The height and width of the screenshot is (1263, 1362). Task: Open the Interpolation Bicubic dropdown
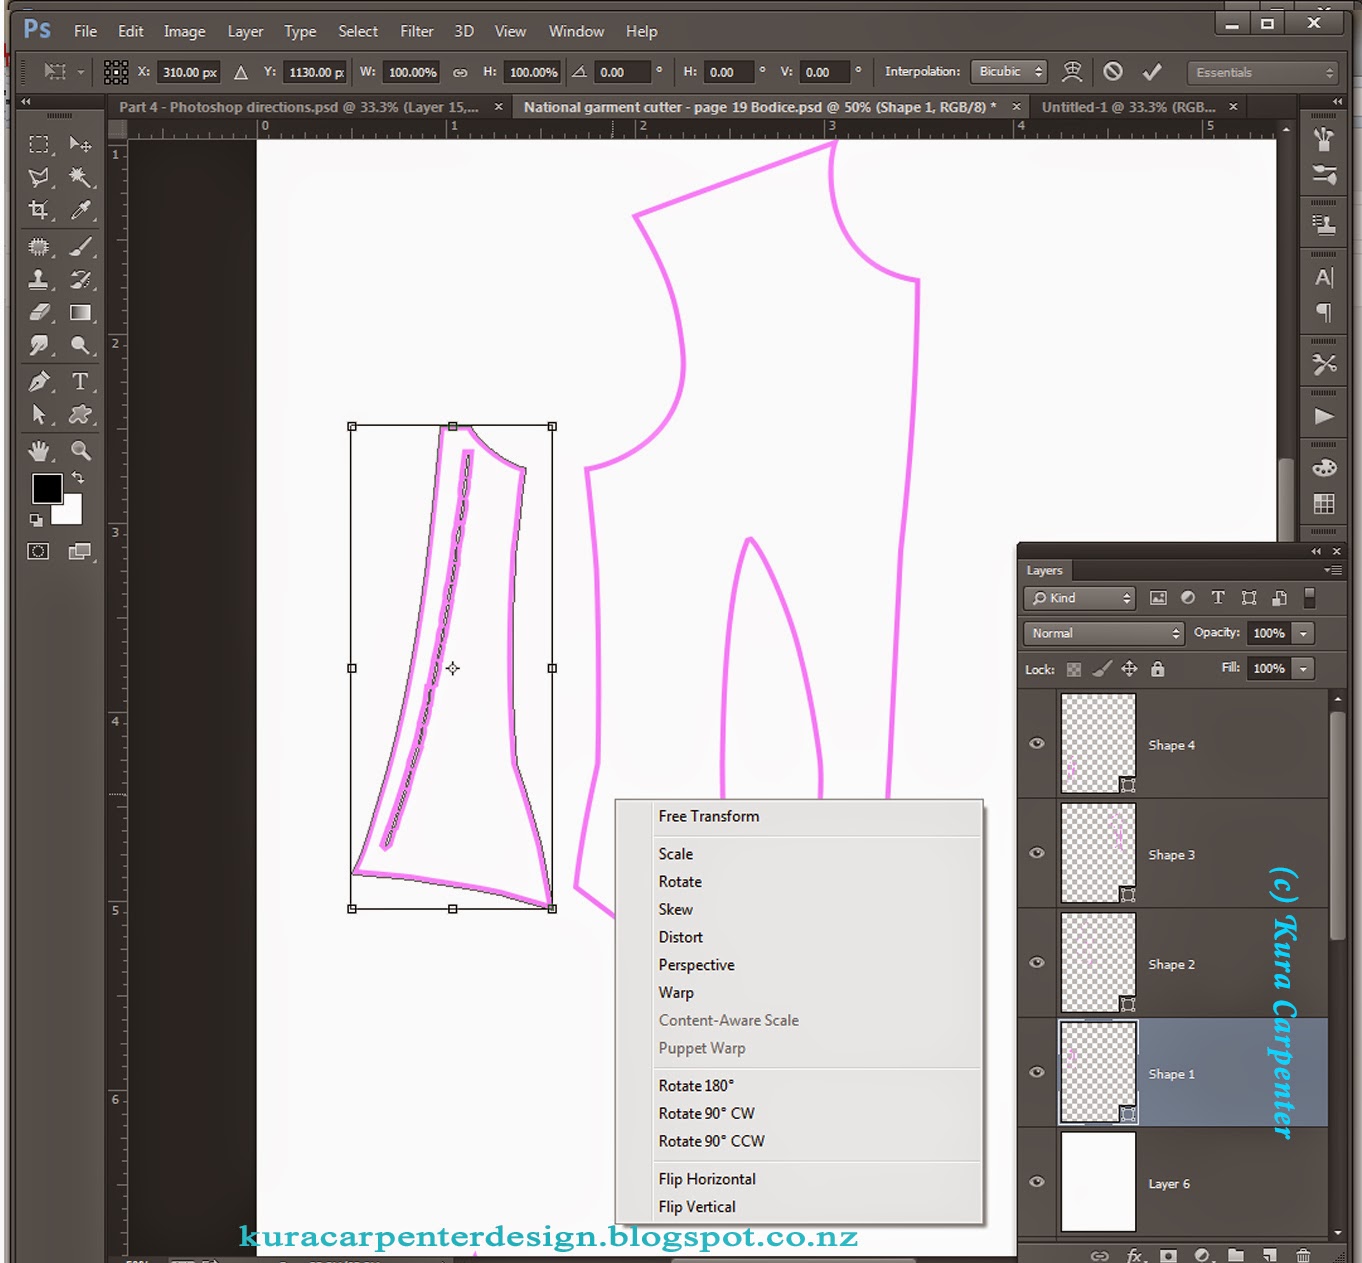[1009, 72]
